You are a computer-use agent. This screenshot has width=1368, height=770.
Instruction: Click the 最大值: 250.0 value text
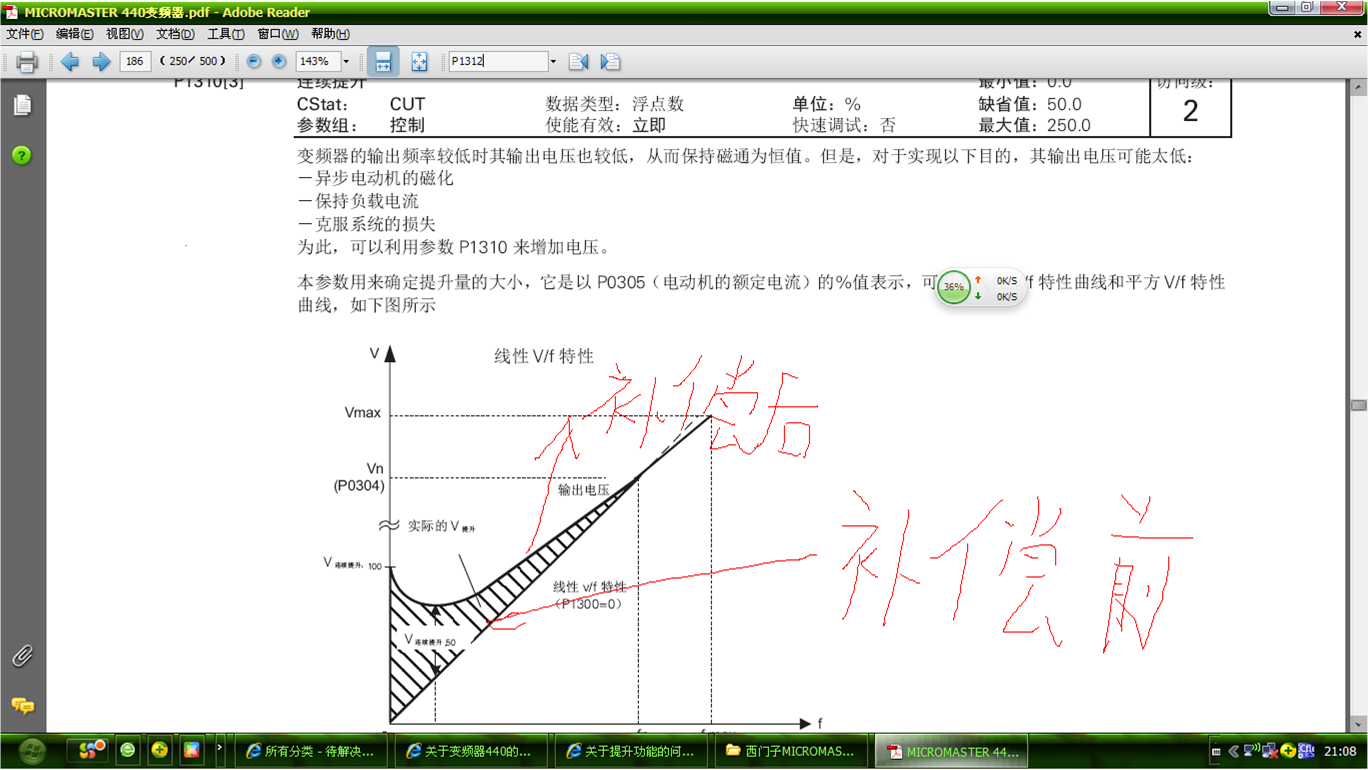pos(1035,126)
